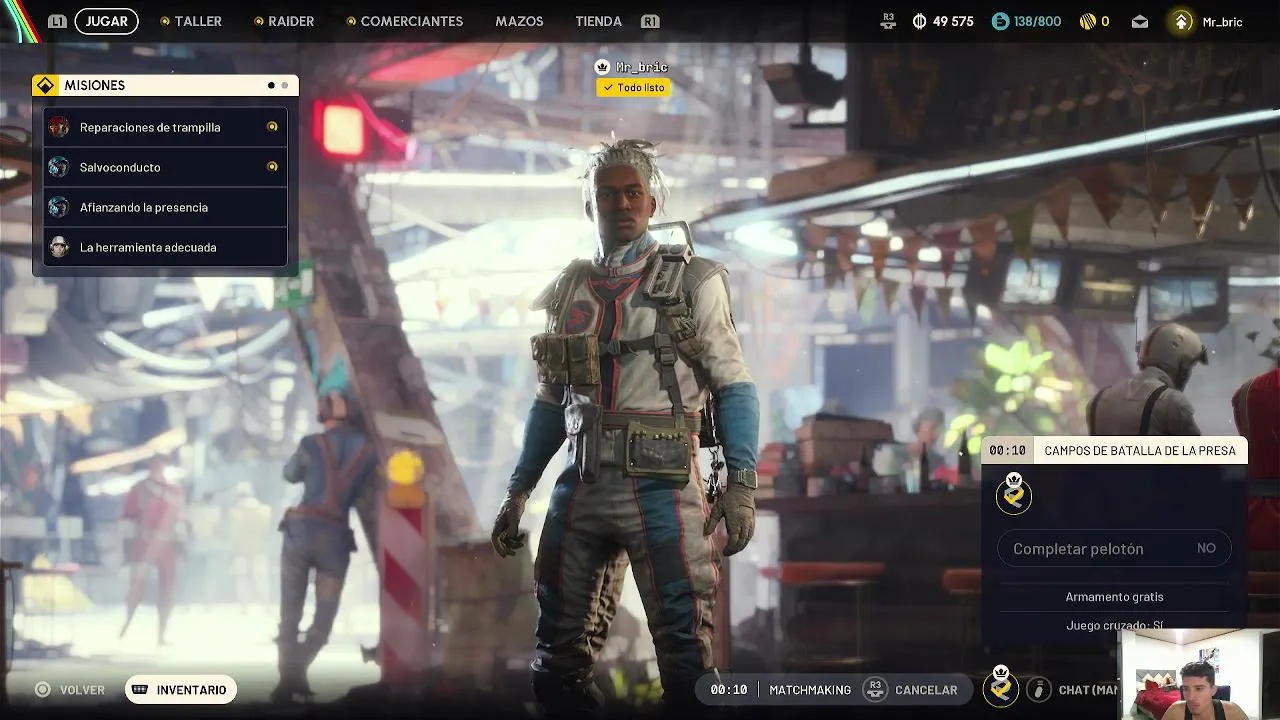
Task: Click the Afianzando la presencia trader portrait
Action: [x=59, y=207]
